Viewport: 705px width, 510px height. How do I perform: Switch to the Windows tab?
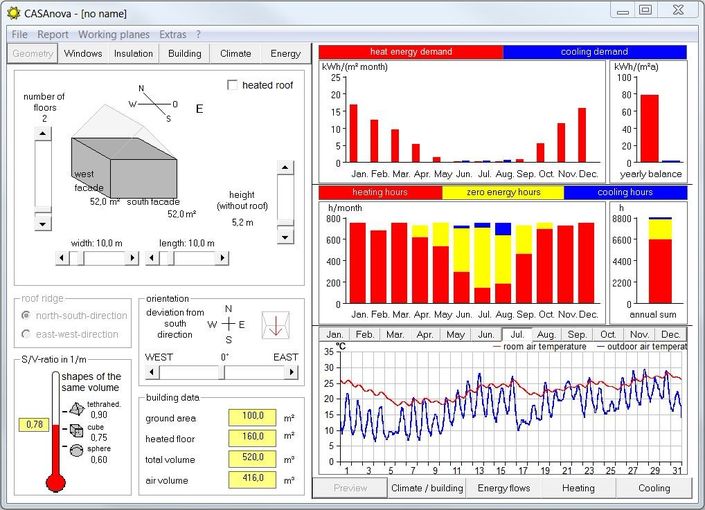point(83,54)
